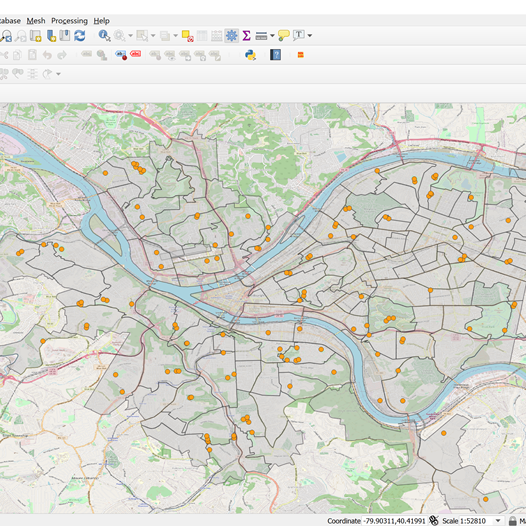Click the Cut Features scissors icon

coord(4,55)
